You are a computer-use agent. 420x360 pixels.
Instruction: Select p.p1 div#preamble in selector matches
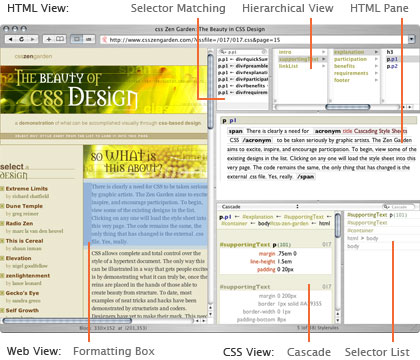243,66
